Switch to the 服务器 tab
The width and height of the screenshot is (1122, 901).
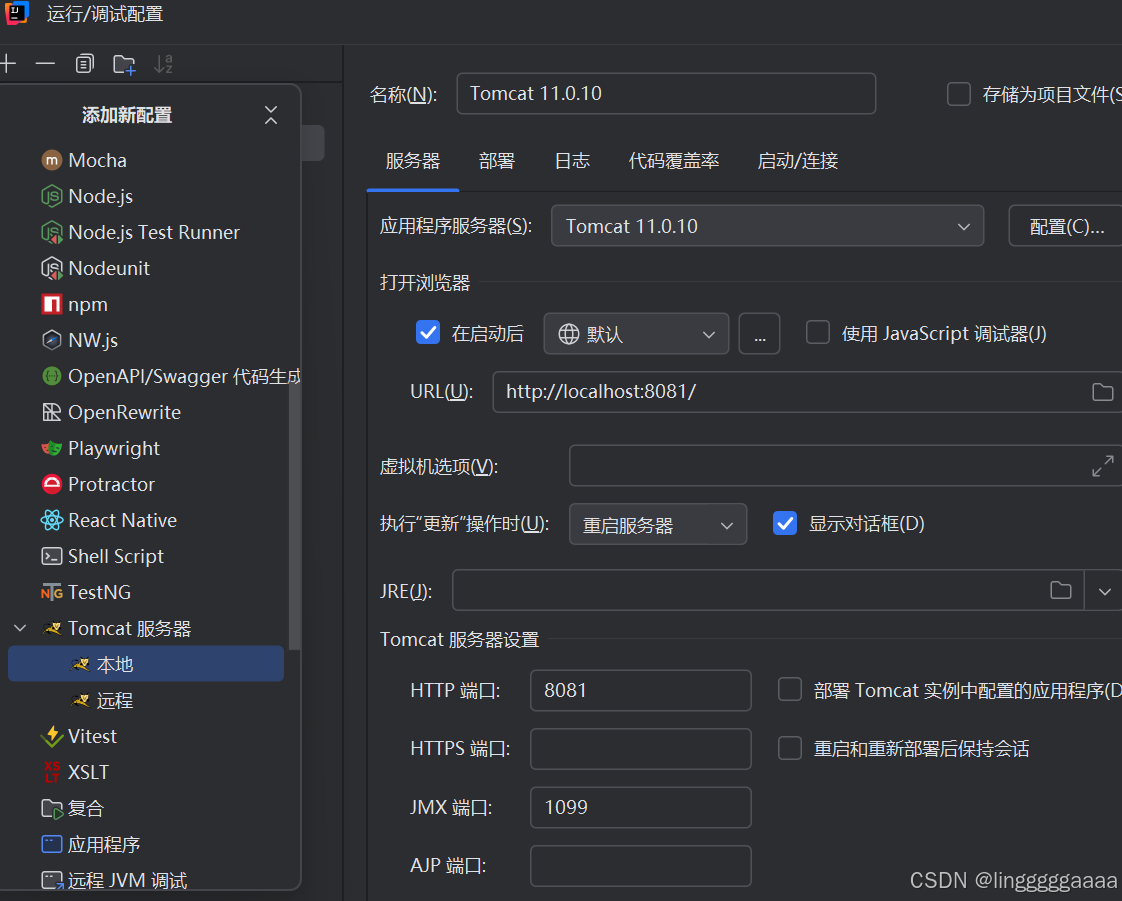pos(413,161)
